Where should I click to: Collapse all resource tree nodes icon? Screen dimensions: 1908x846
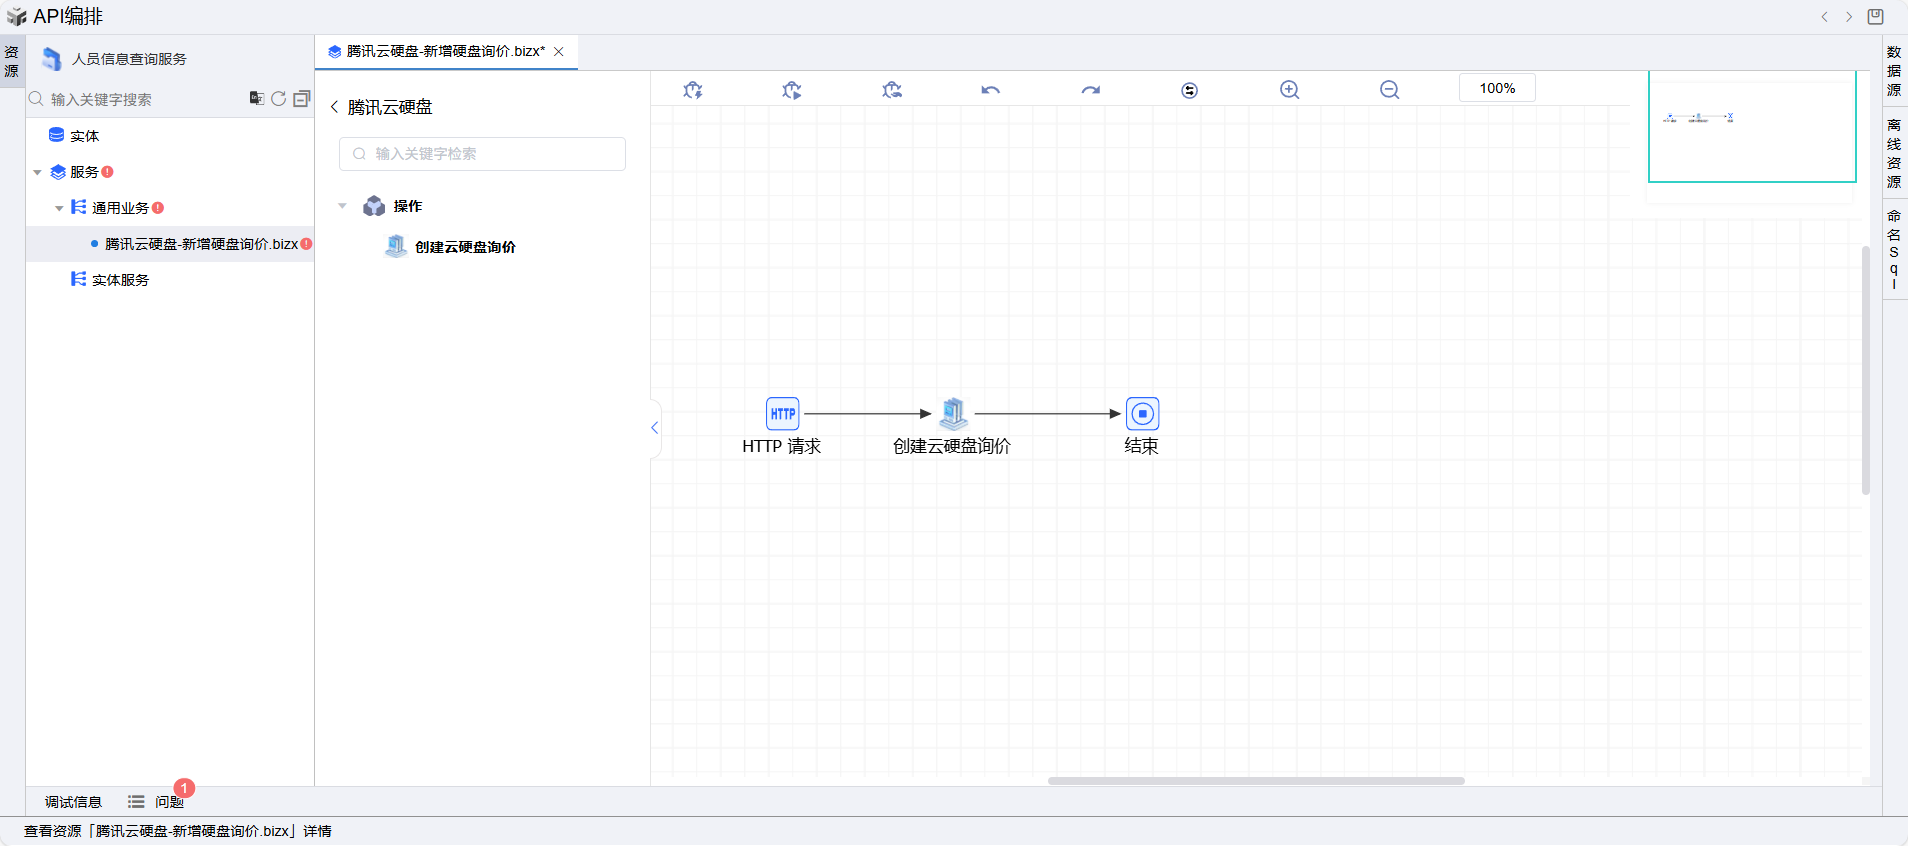301,98
